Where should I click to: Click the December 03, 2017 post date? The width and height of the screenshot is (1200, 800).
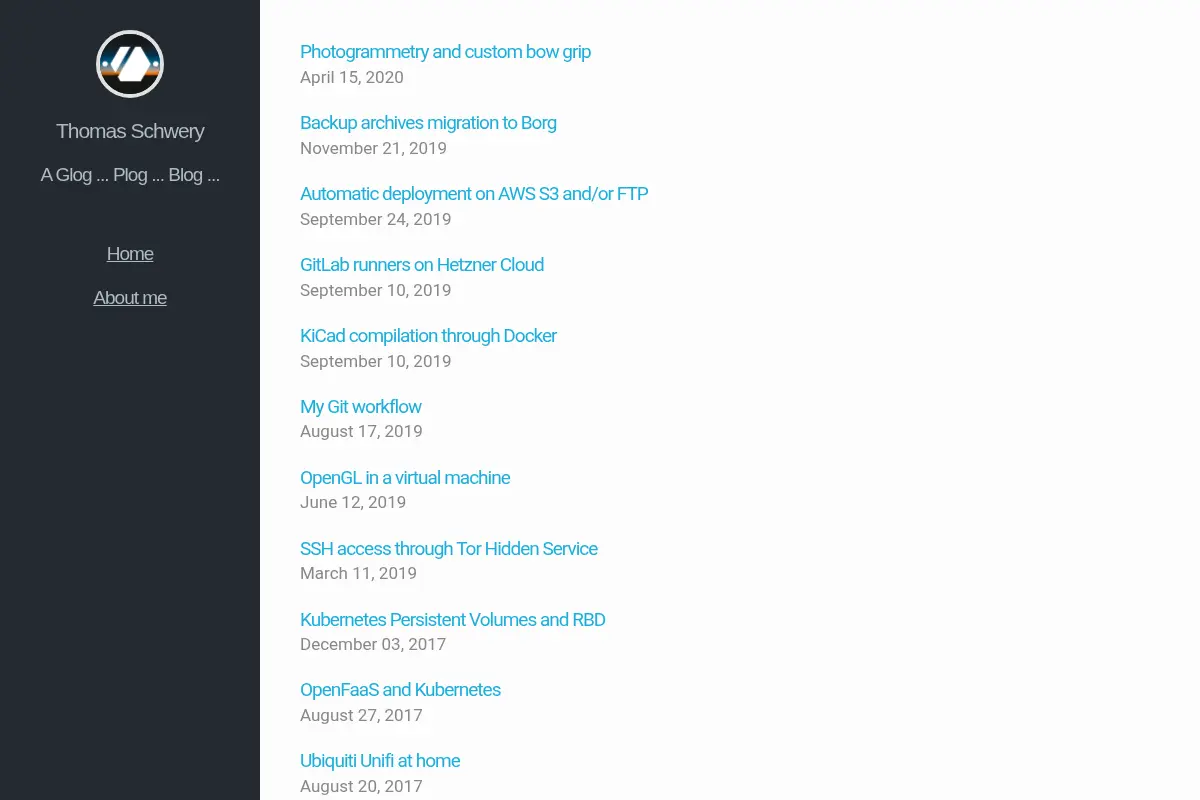tap(373, 645)
